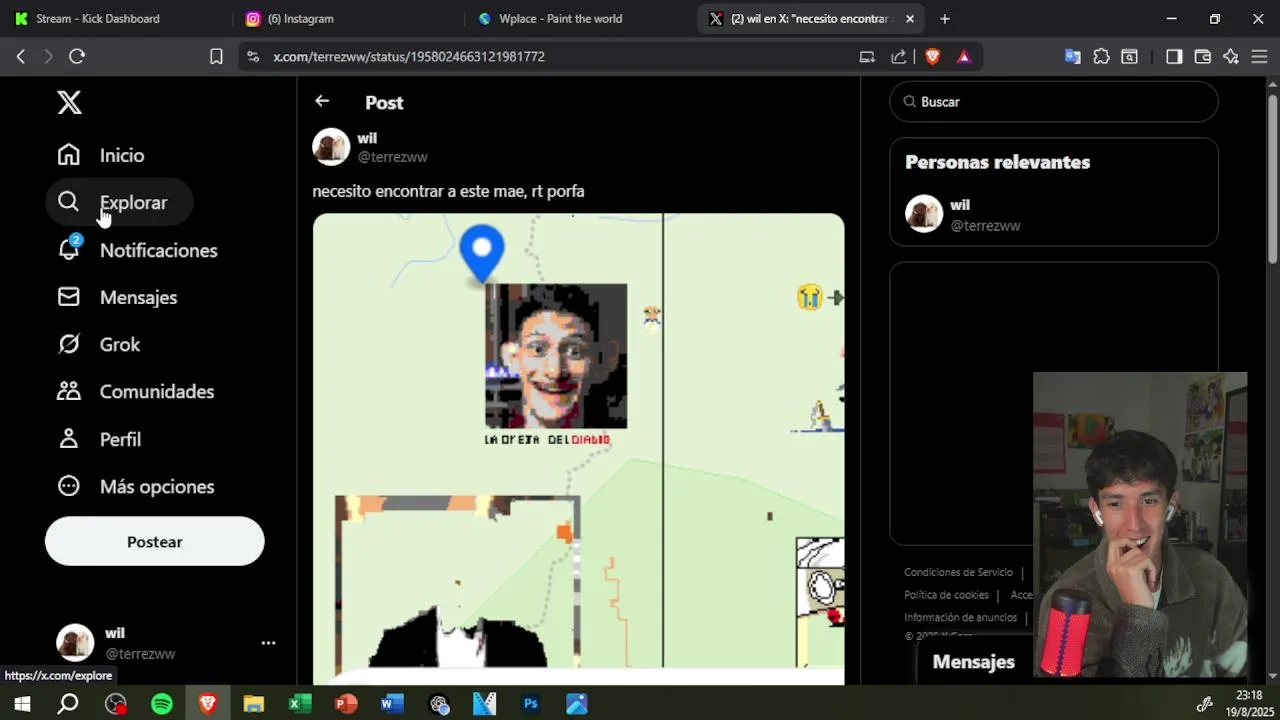Open File Explorer from the taskbar
Screen dimensions: 1280x720
tap(253, 704)
